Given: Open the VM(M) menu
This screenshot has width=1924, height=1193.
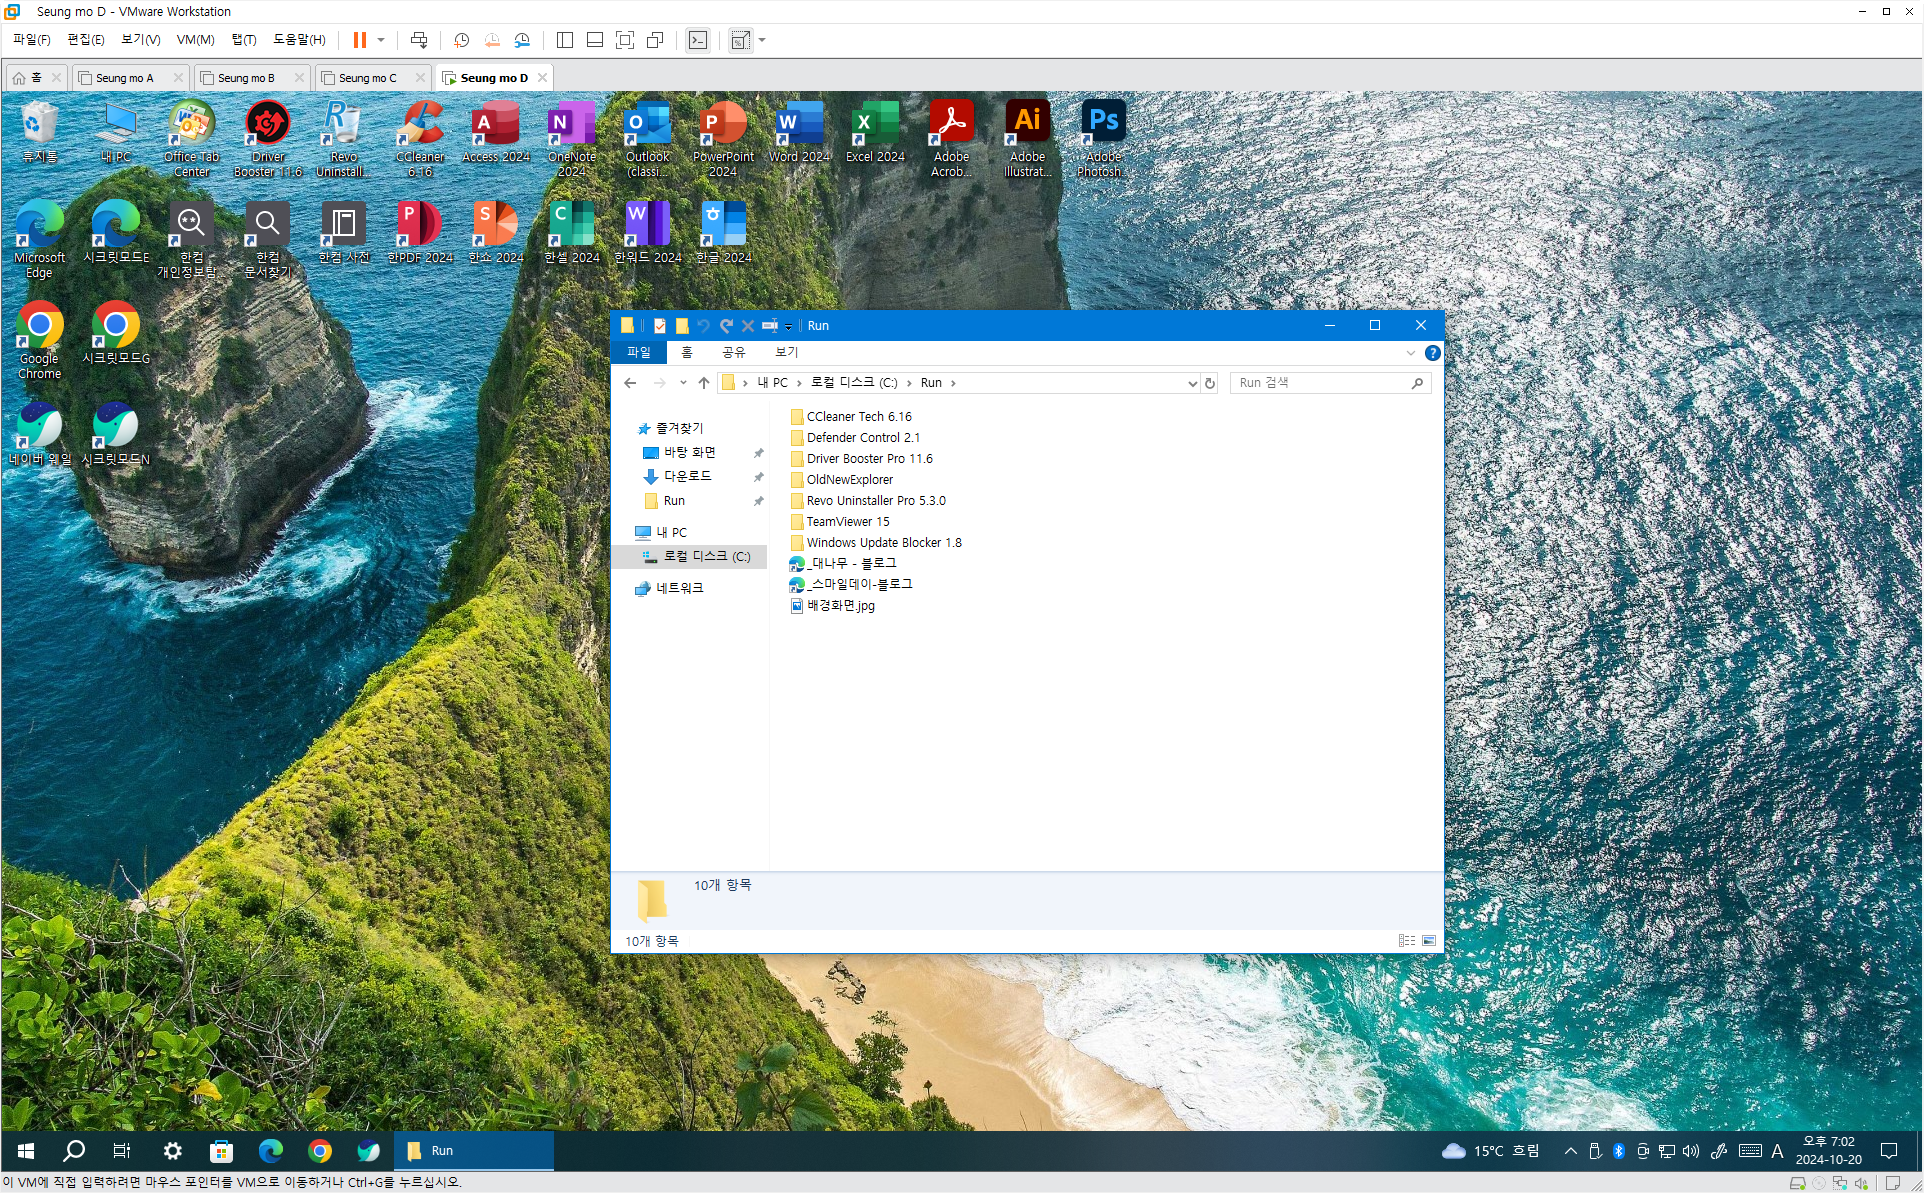Looking at the screenshot, I should click(x=195, y=40).
